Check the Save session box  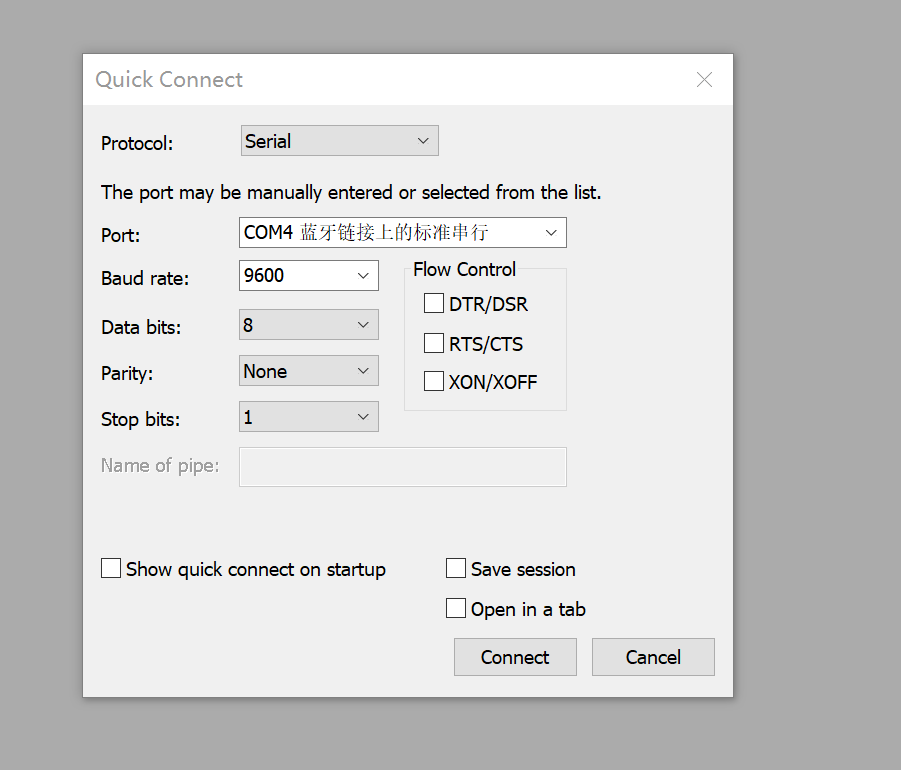coord(456,569)
